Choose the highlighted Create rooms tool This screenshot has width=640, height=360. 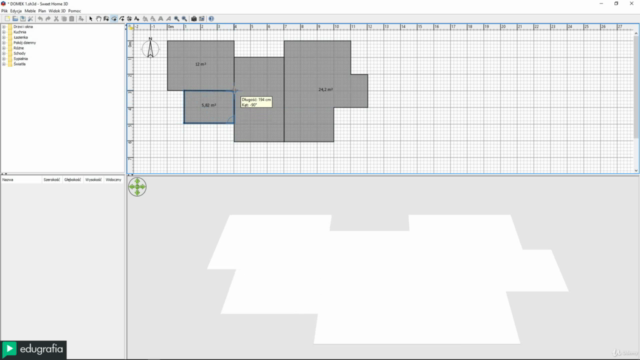[114, 19]
